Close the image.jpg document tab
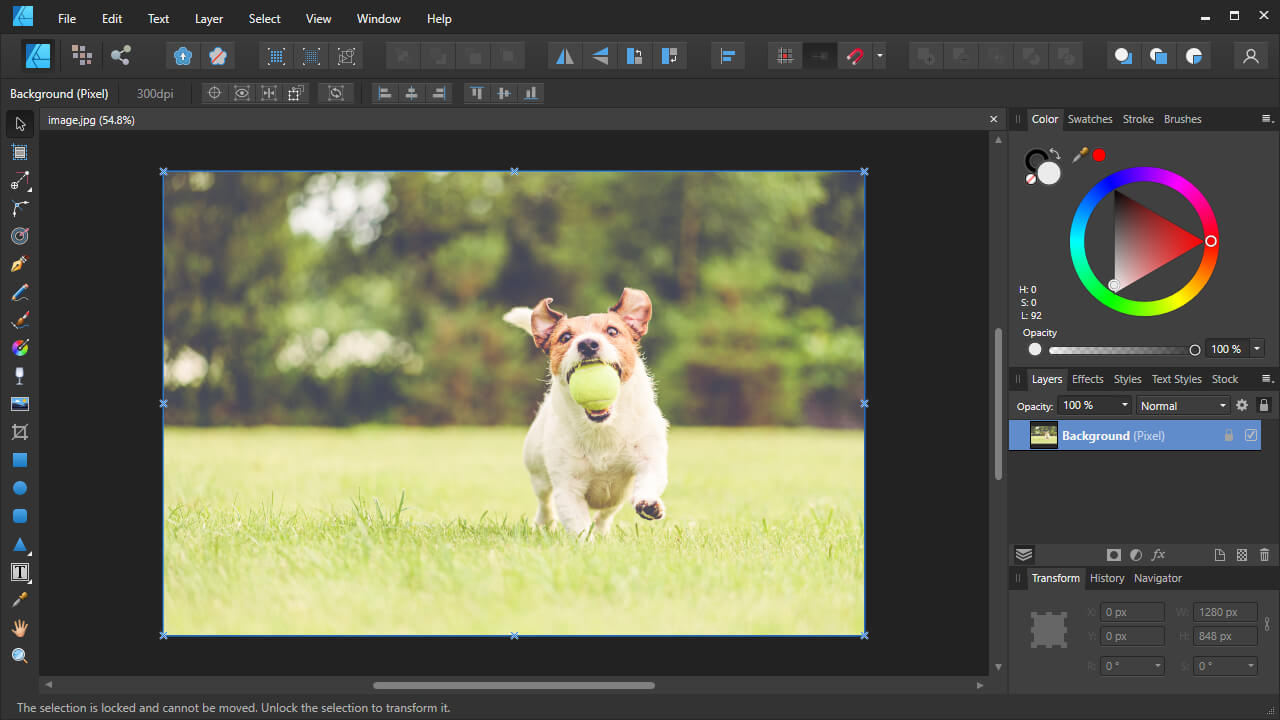 993,119
